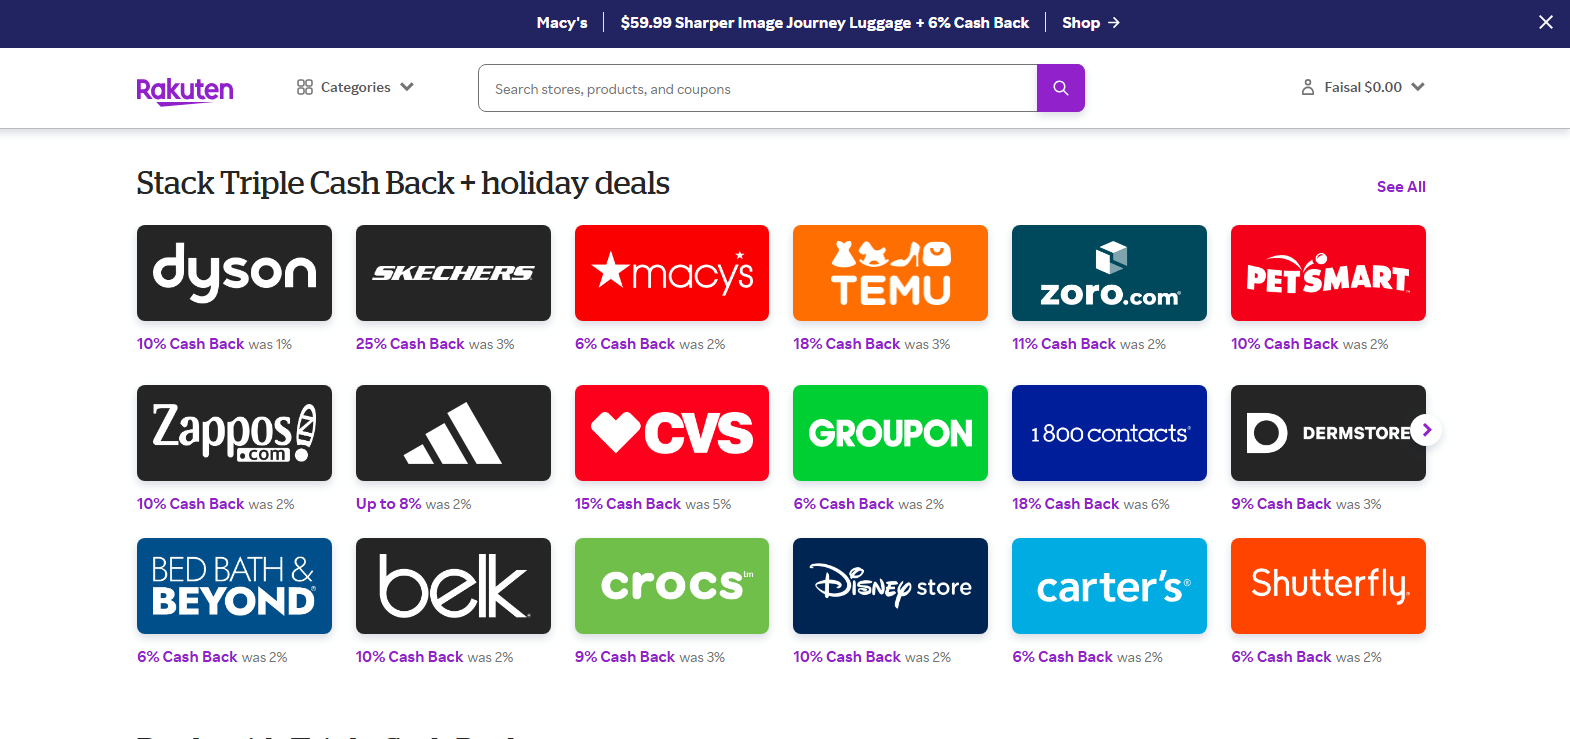Click Shop arrow link in top banner
Screen dimensions: 1570x739
click(x=1091, y=22)
